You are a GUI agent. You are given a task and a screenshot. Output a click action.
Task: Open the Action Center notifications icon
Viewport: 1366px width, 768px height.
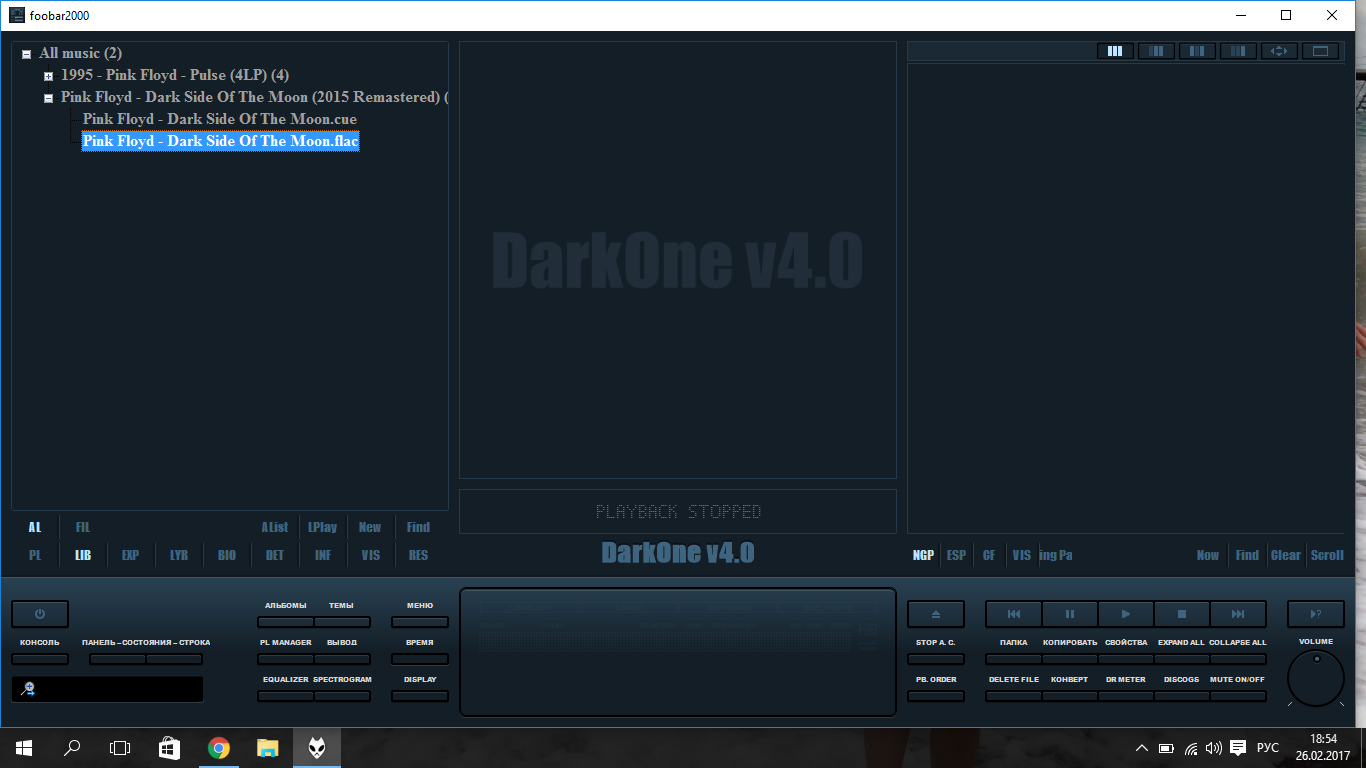click(1238, 748)
